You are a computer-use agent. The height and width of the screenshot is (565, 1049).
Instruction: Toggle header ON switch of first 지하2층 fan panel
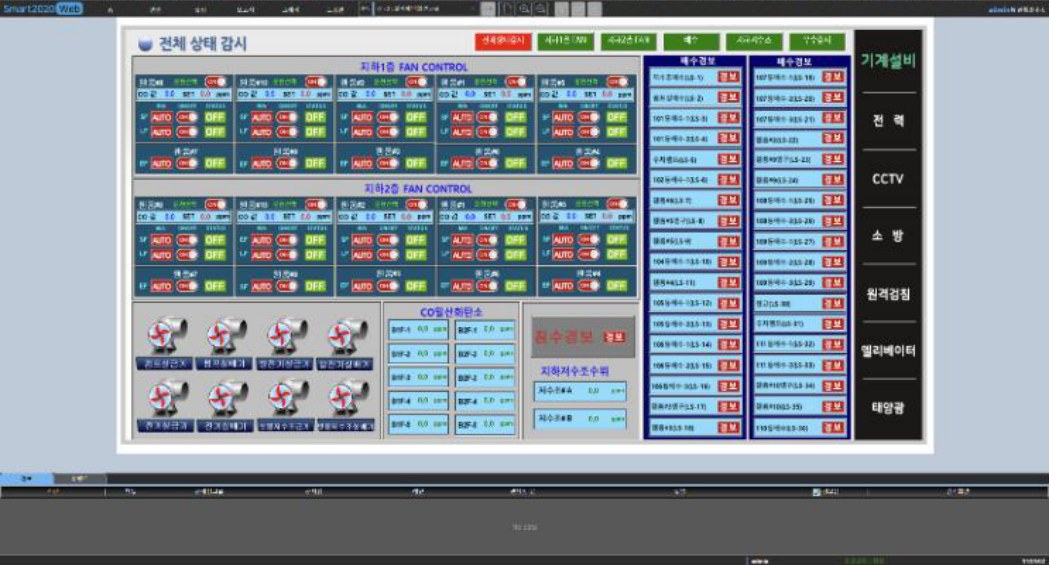pos(215,204)
